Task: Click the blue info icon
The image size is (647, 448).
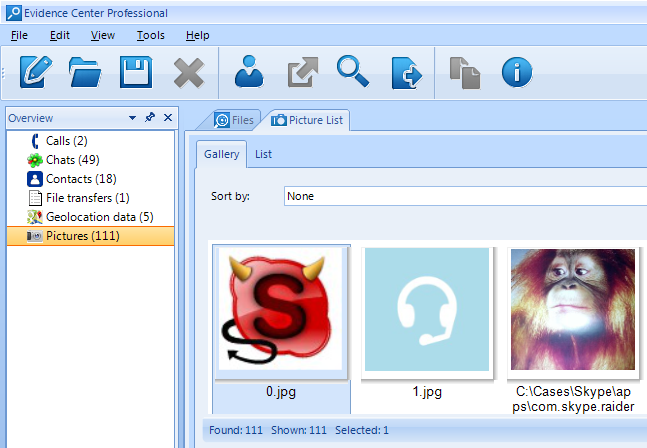Action: (517, 72)
